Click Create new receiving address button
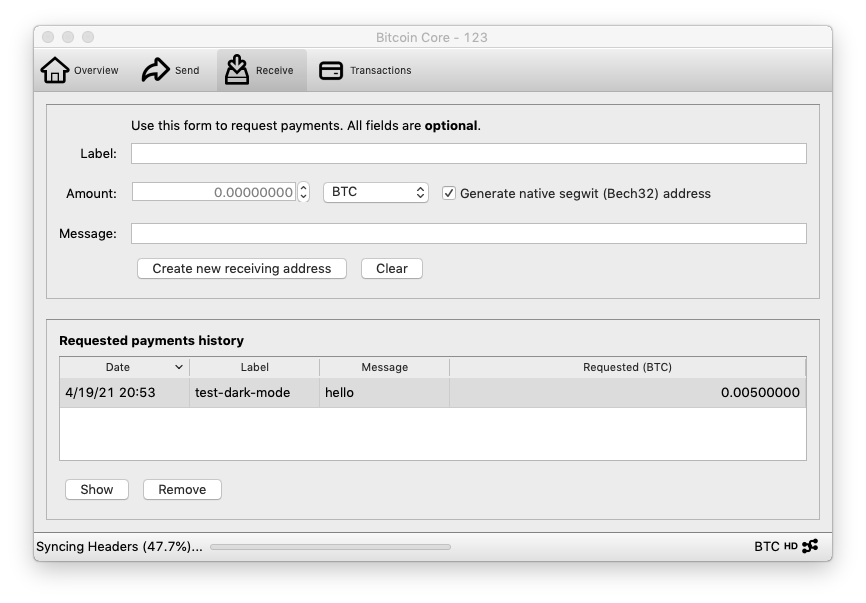 (x=242, y=268)
